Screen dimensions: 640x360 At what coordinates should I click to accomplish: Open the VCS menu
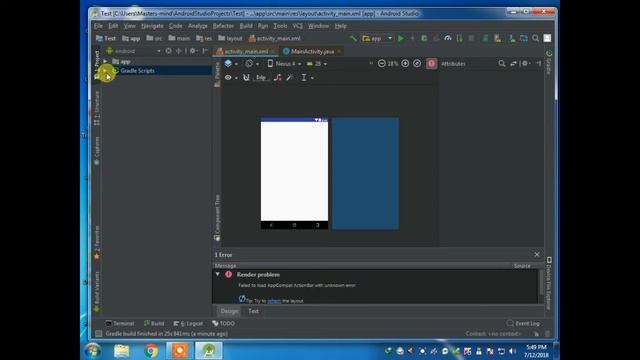pyautogui.click(x=298, y=26)
